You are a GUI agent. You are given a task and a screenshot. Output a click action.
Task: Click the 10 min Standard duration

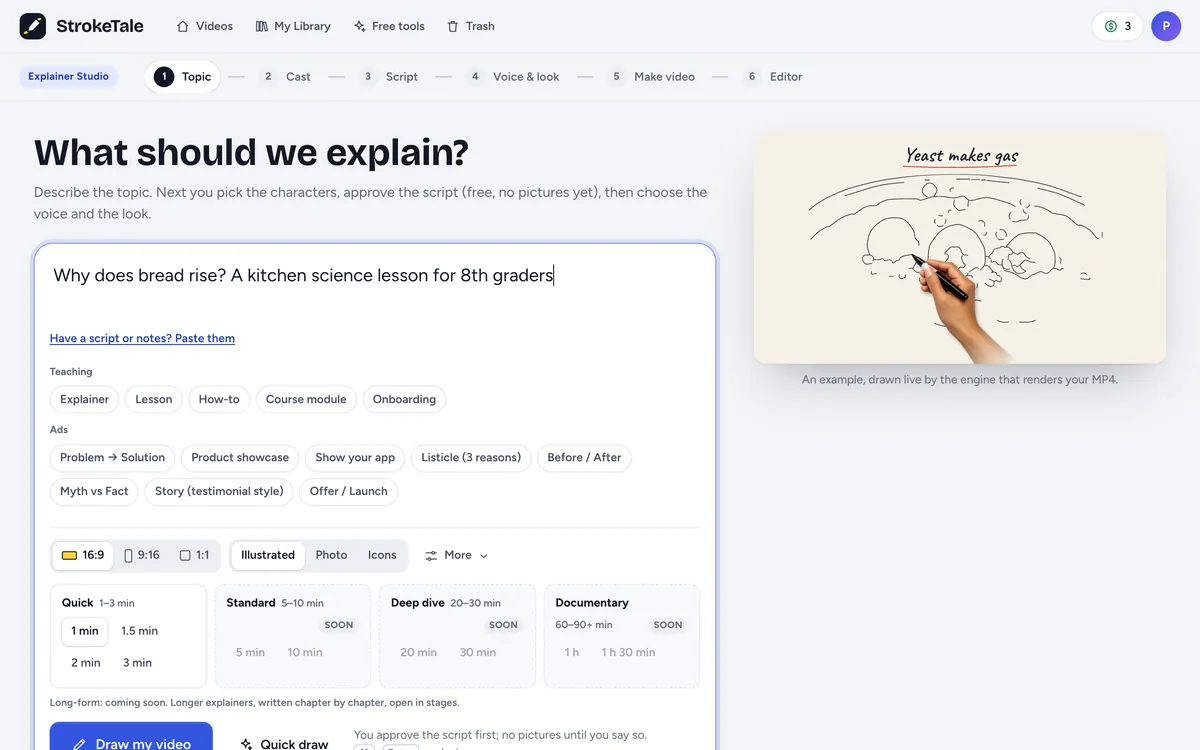pyautogui.click(x=305, y=652)
